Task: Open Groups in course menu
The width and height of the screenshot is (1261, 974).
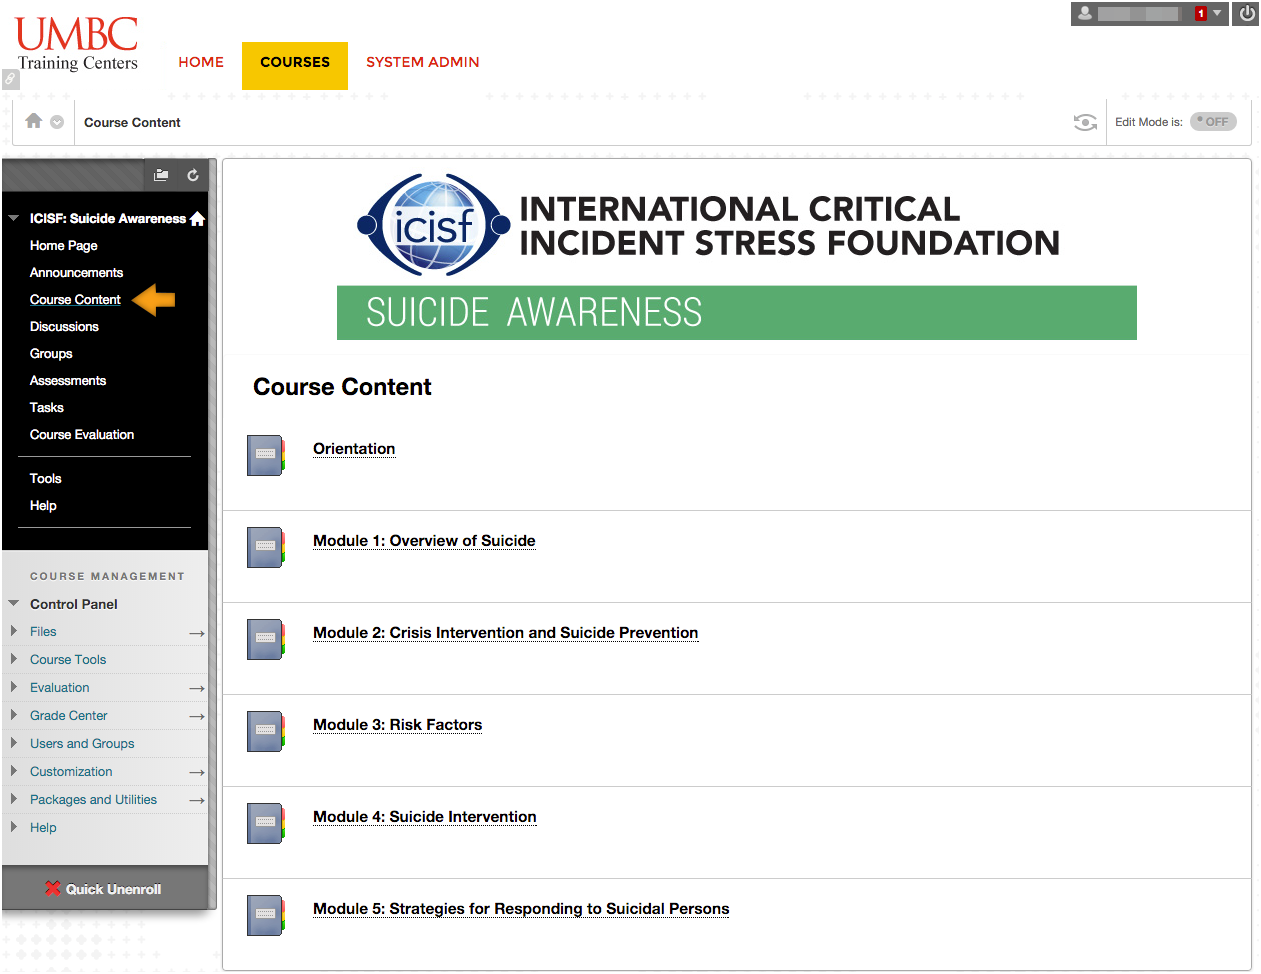Action: 51,353
